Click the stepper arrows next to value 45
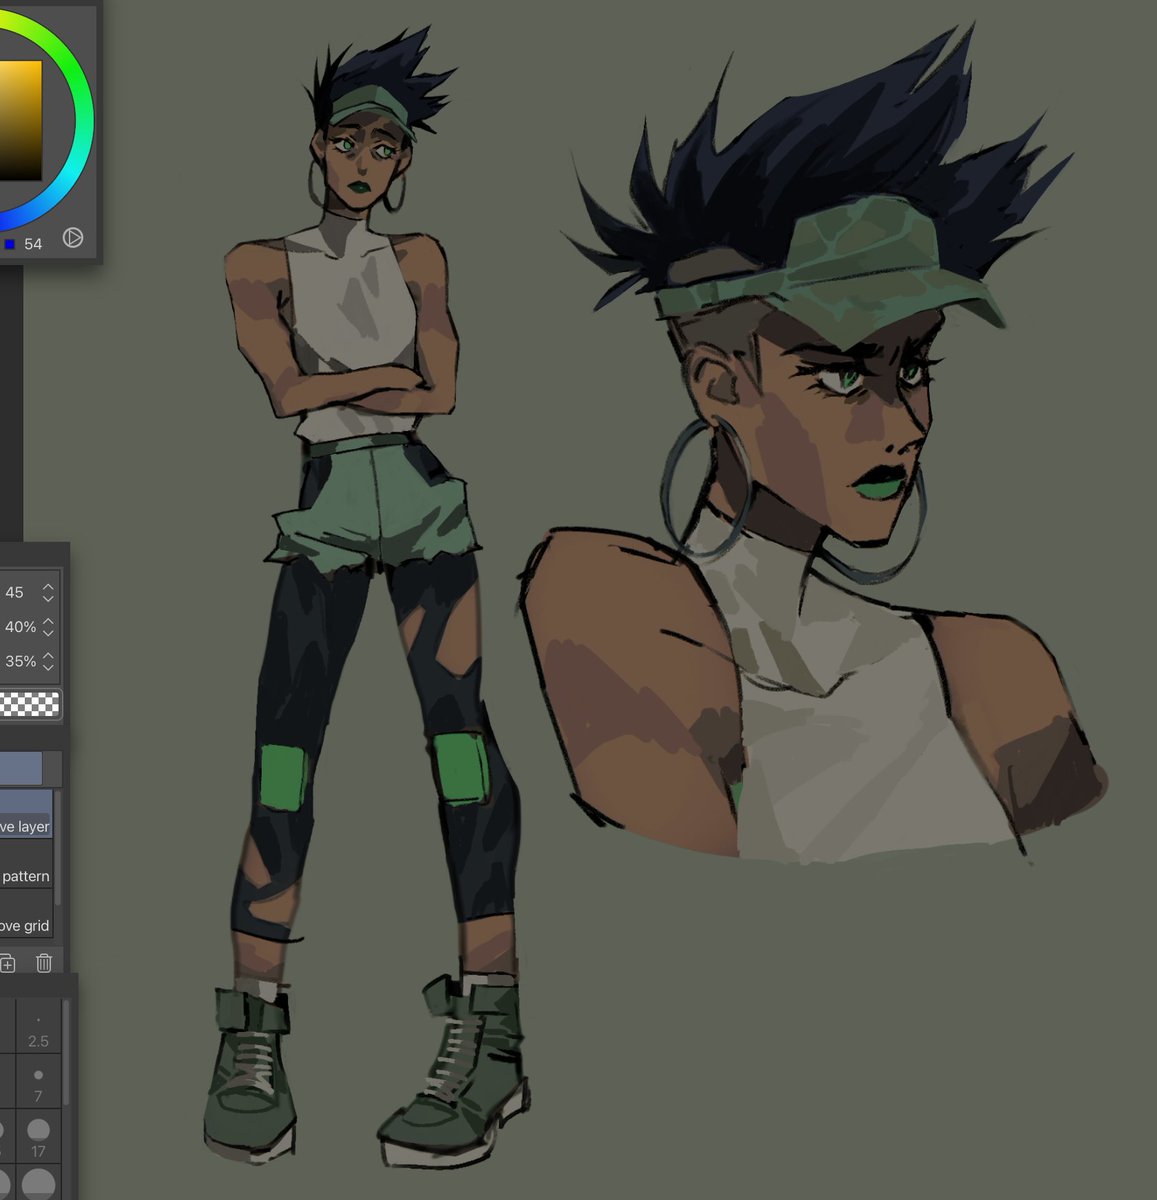This screenshot has height=1200, width=1157. pos(48,593)
